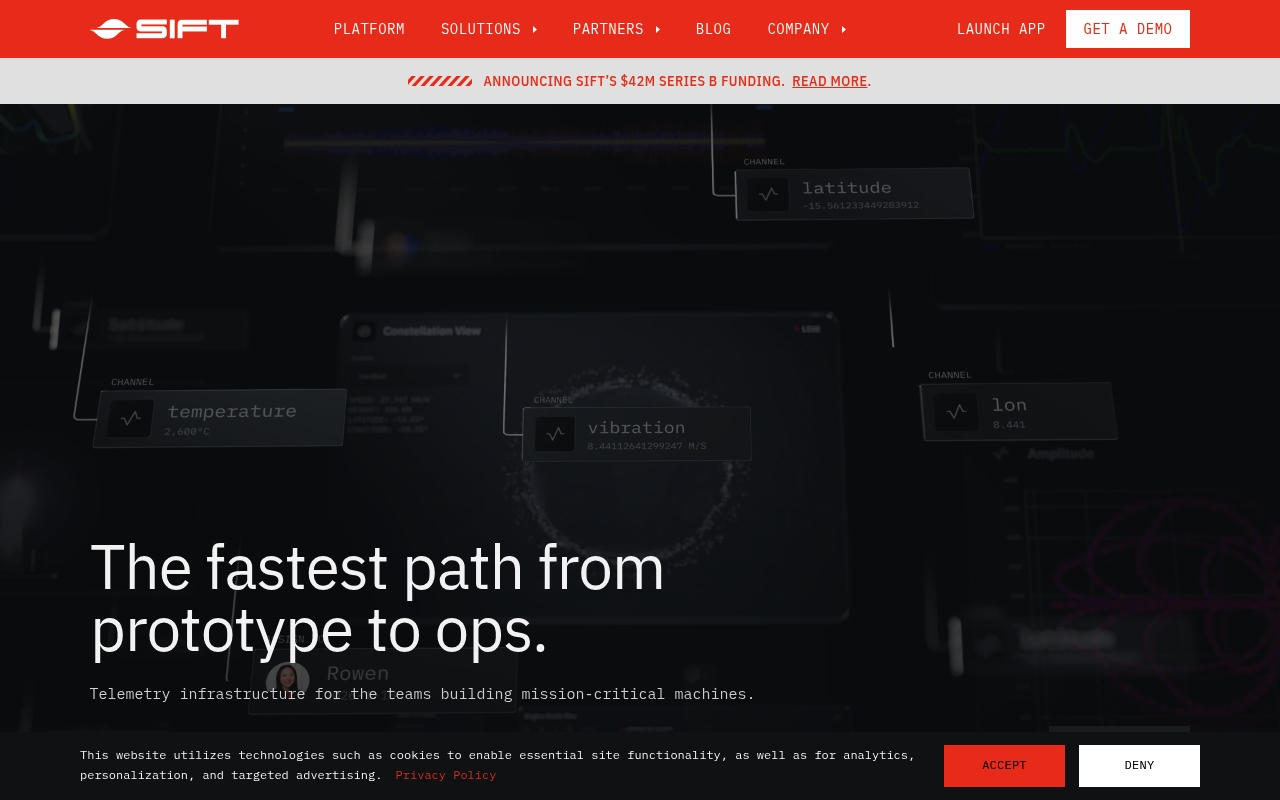Expand the Partners dropdown menu
The width and height of the screenshot is (1280, 800).
pos(616,29)
